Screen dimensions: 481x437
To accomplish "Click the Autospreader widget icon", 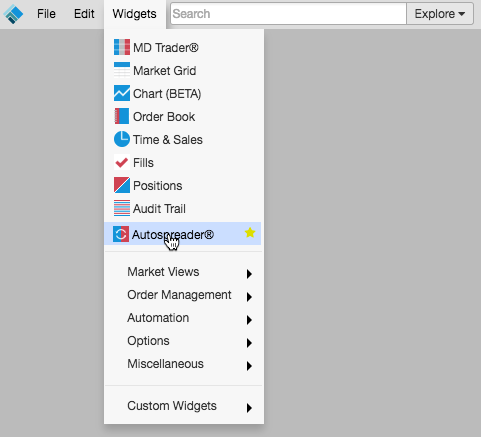I will 121,234.
